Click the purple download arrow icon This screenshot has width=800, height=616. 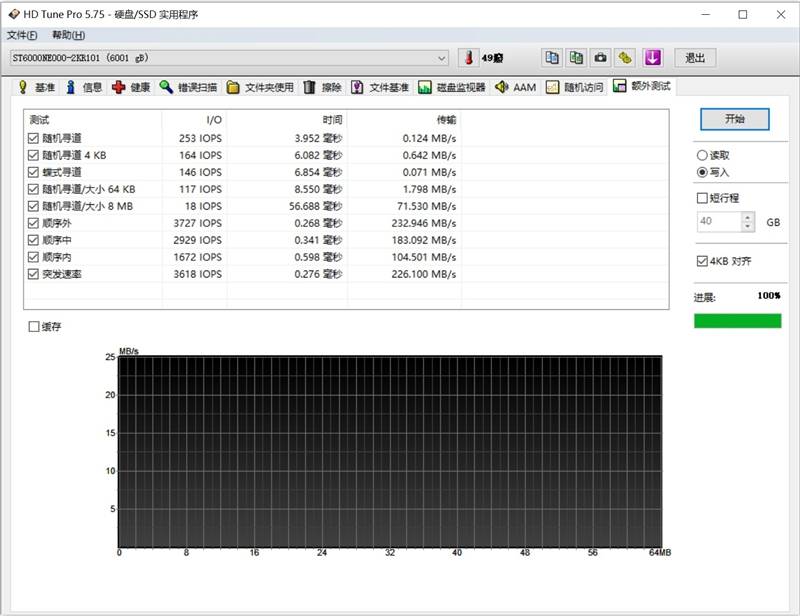[x=653, y=58]
